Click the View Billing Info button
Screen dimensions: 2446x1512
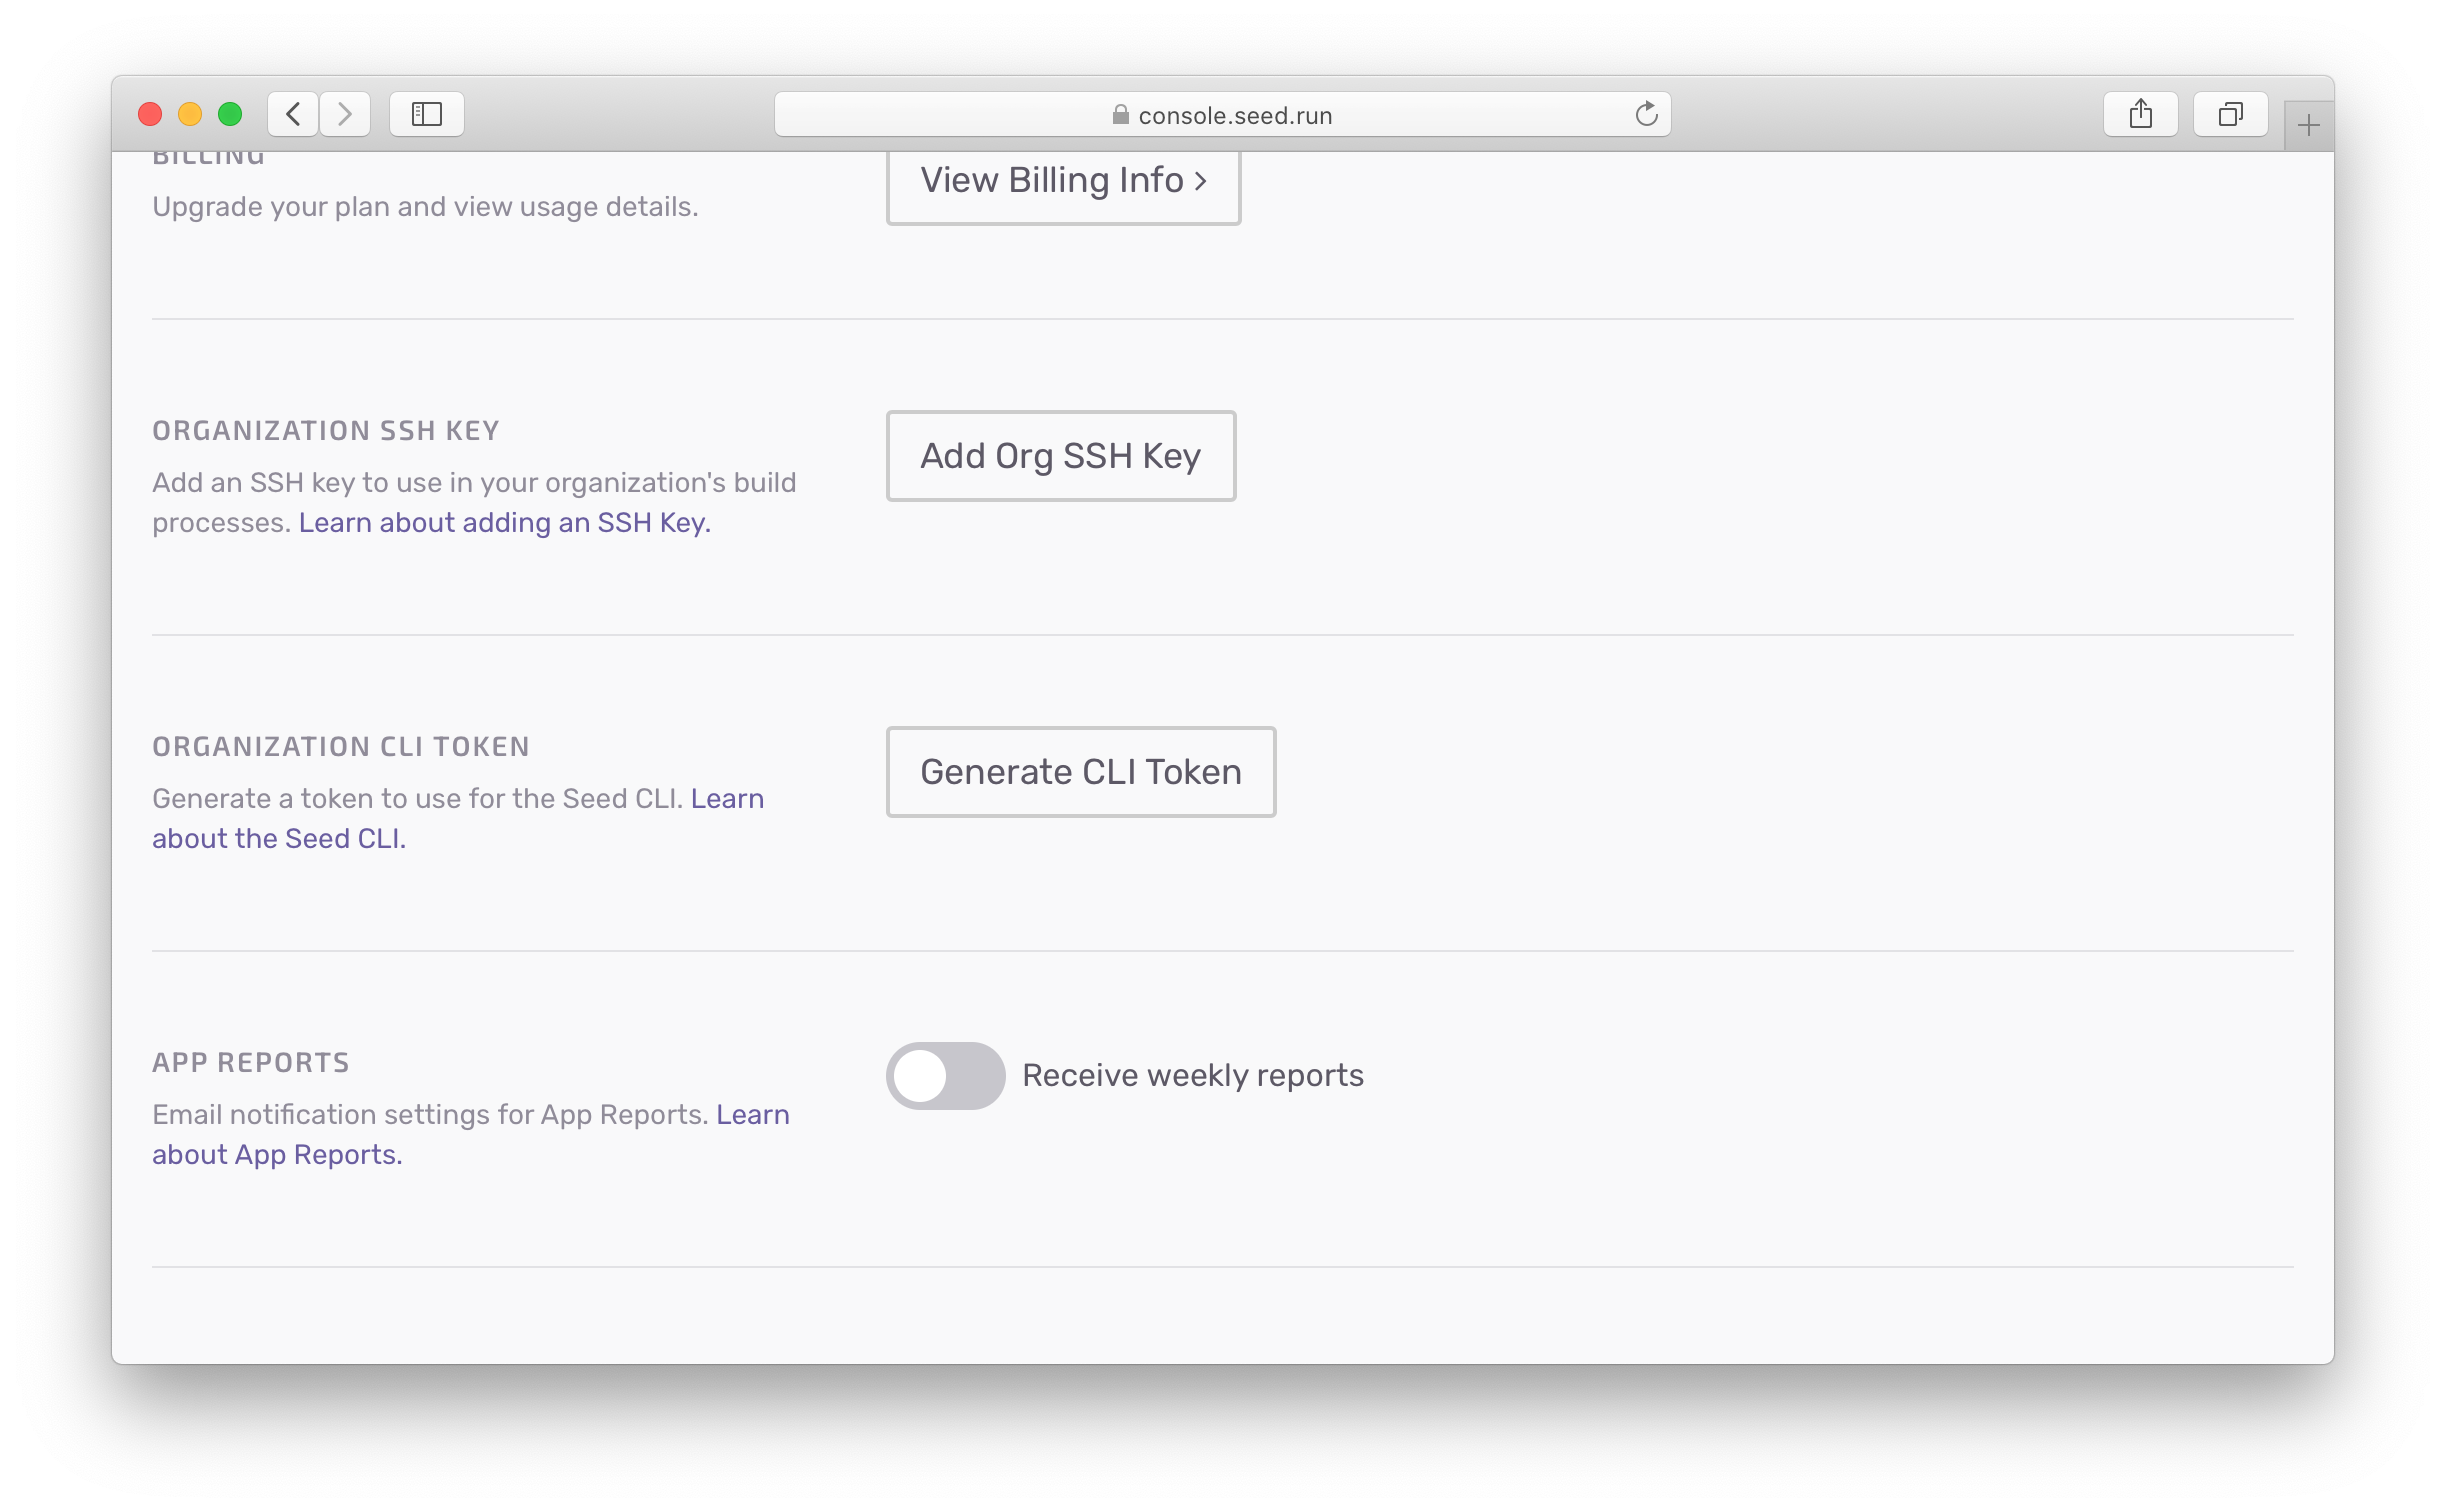tap(1062, 182)
